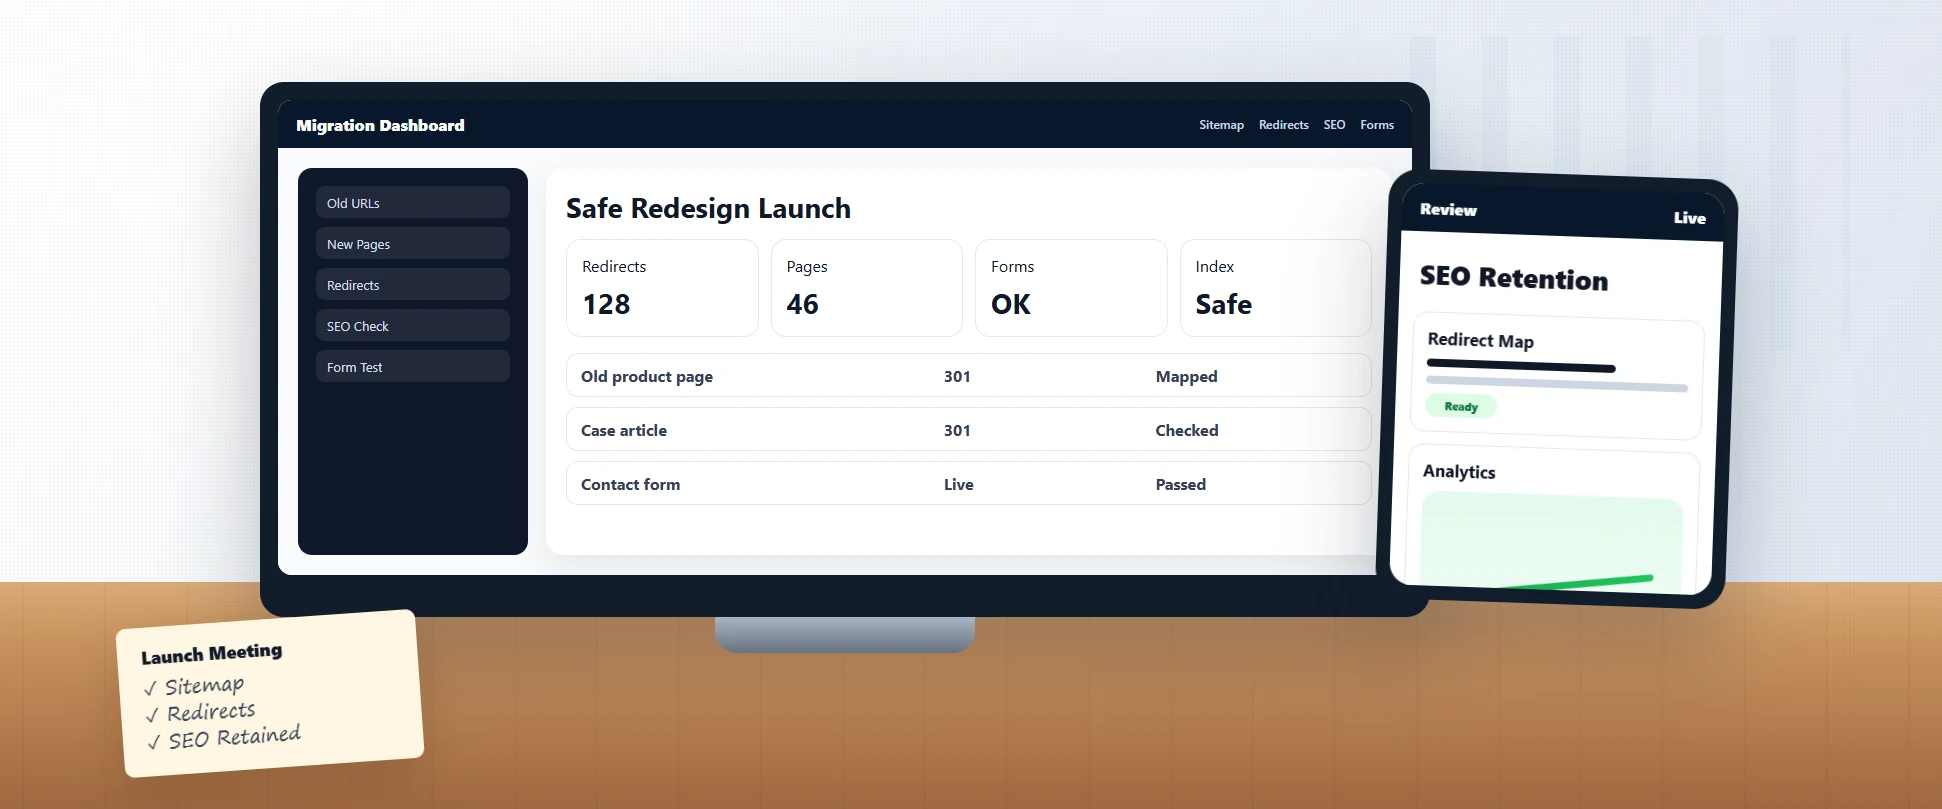Select the Forms OK stat card
This screenshot has height=809, width=1942.
point(1071,288)
